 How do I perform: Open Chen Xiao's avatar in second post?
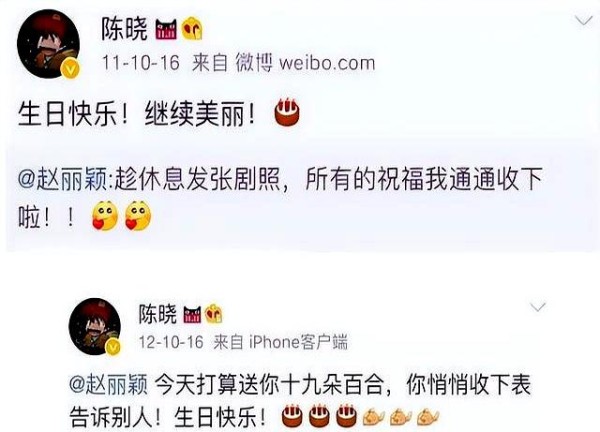95,326
